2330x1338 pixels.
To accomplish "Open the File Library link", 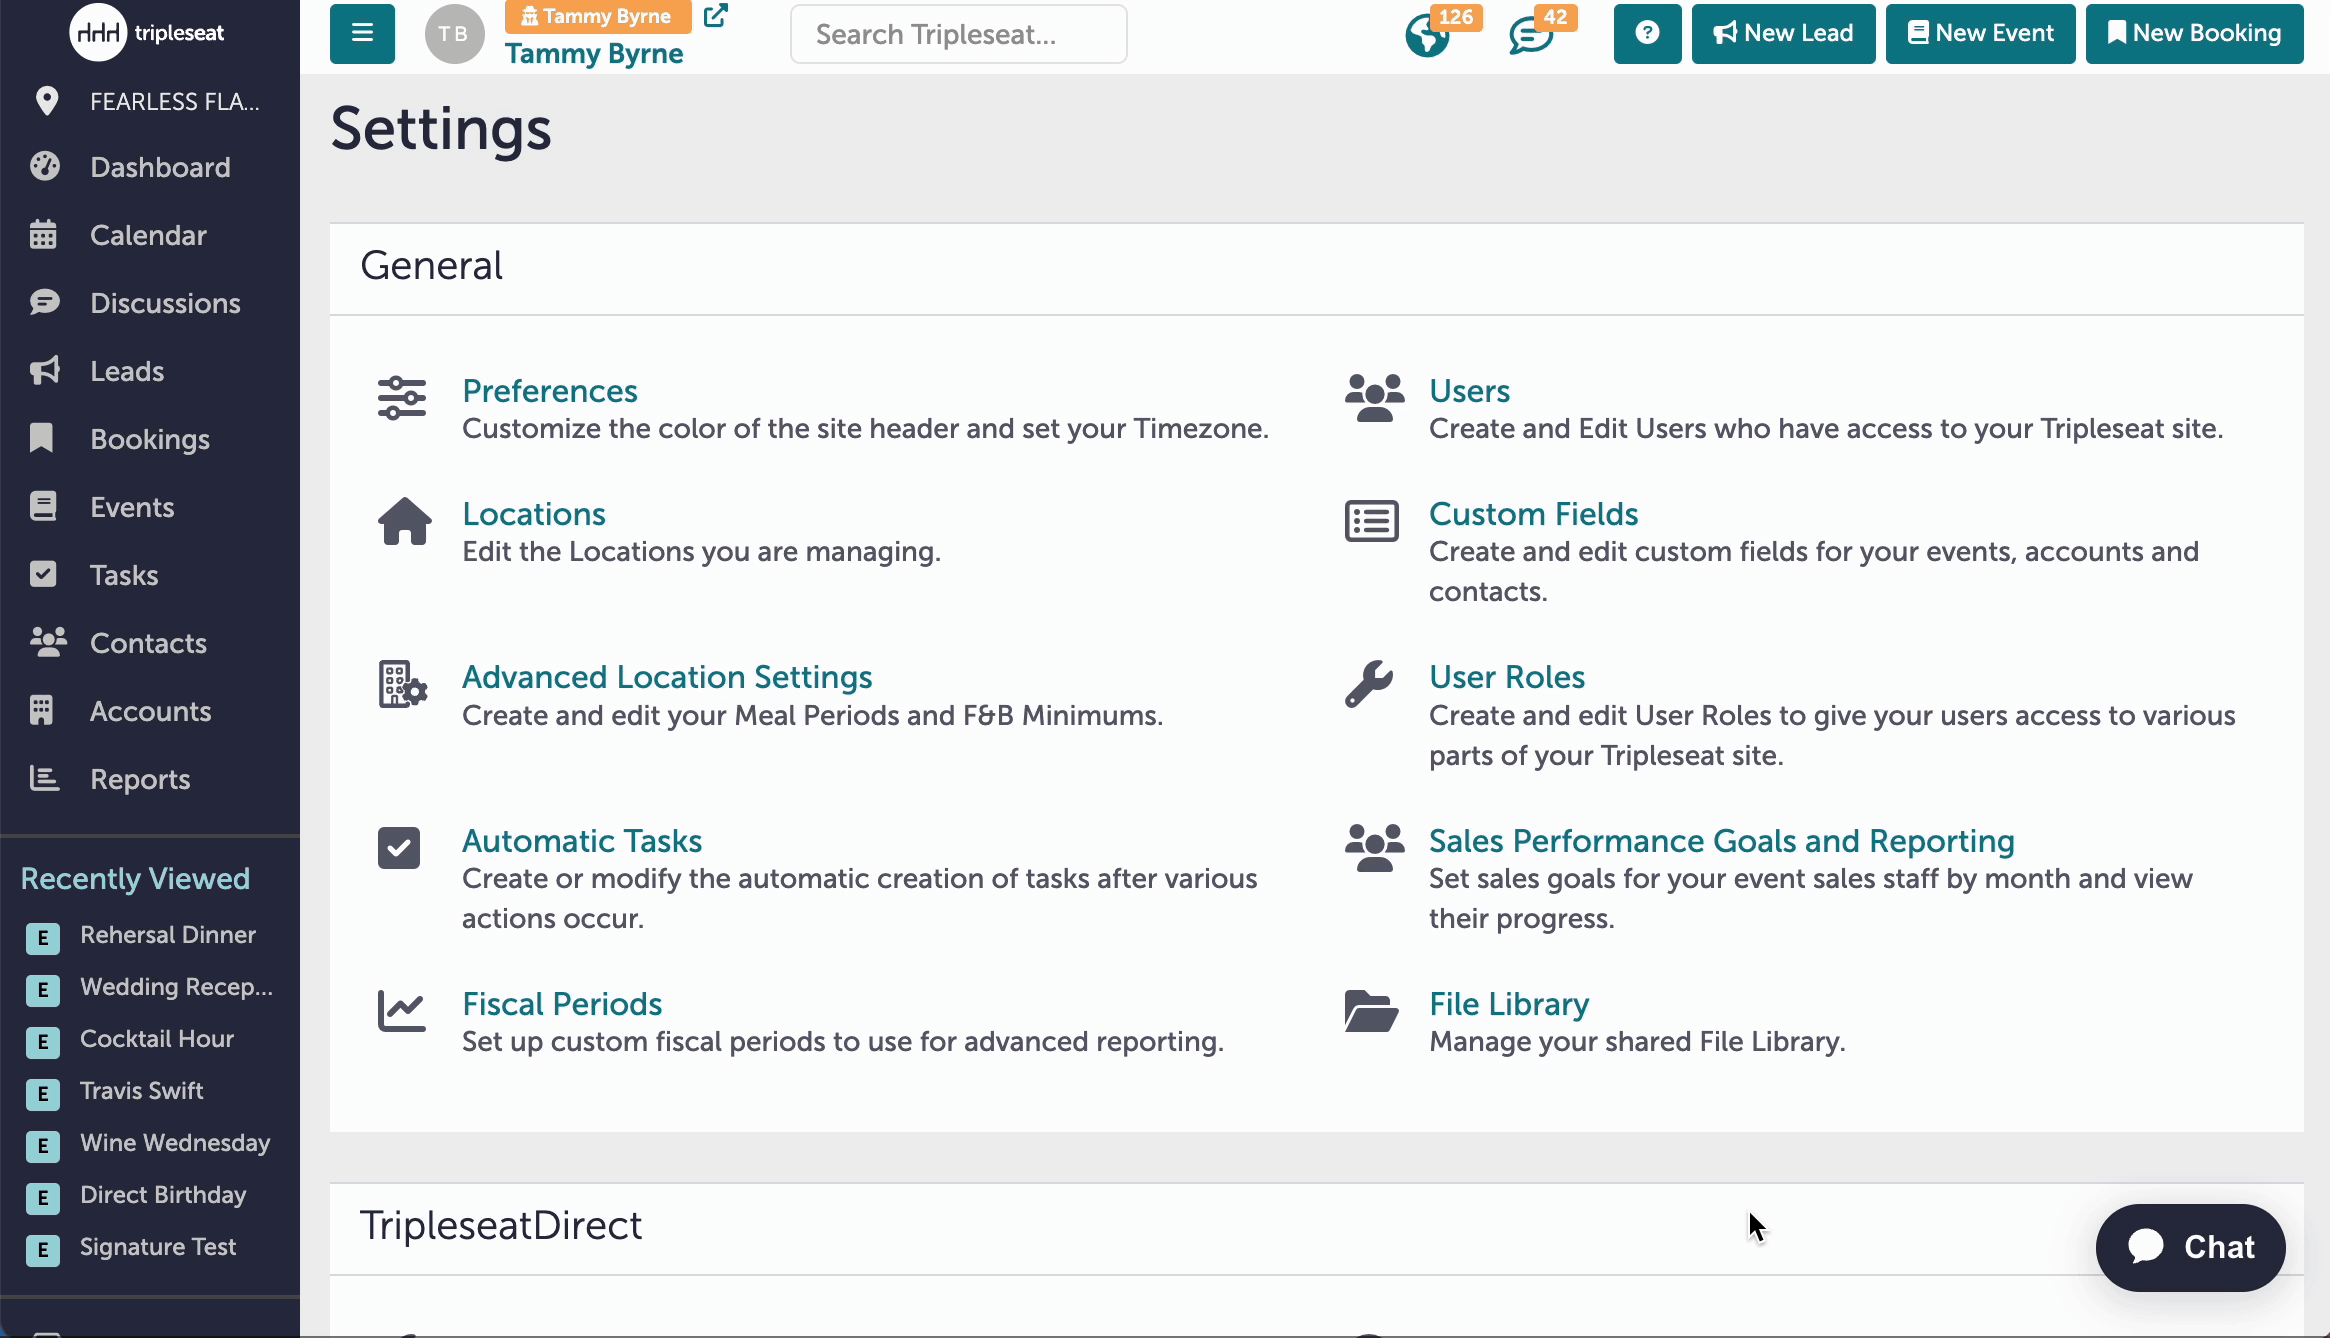I will click(x=1509, y=1004).
